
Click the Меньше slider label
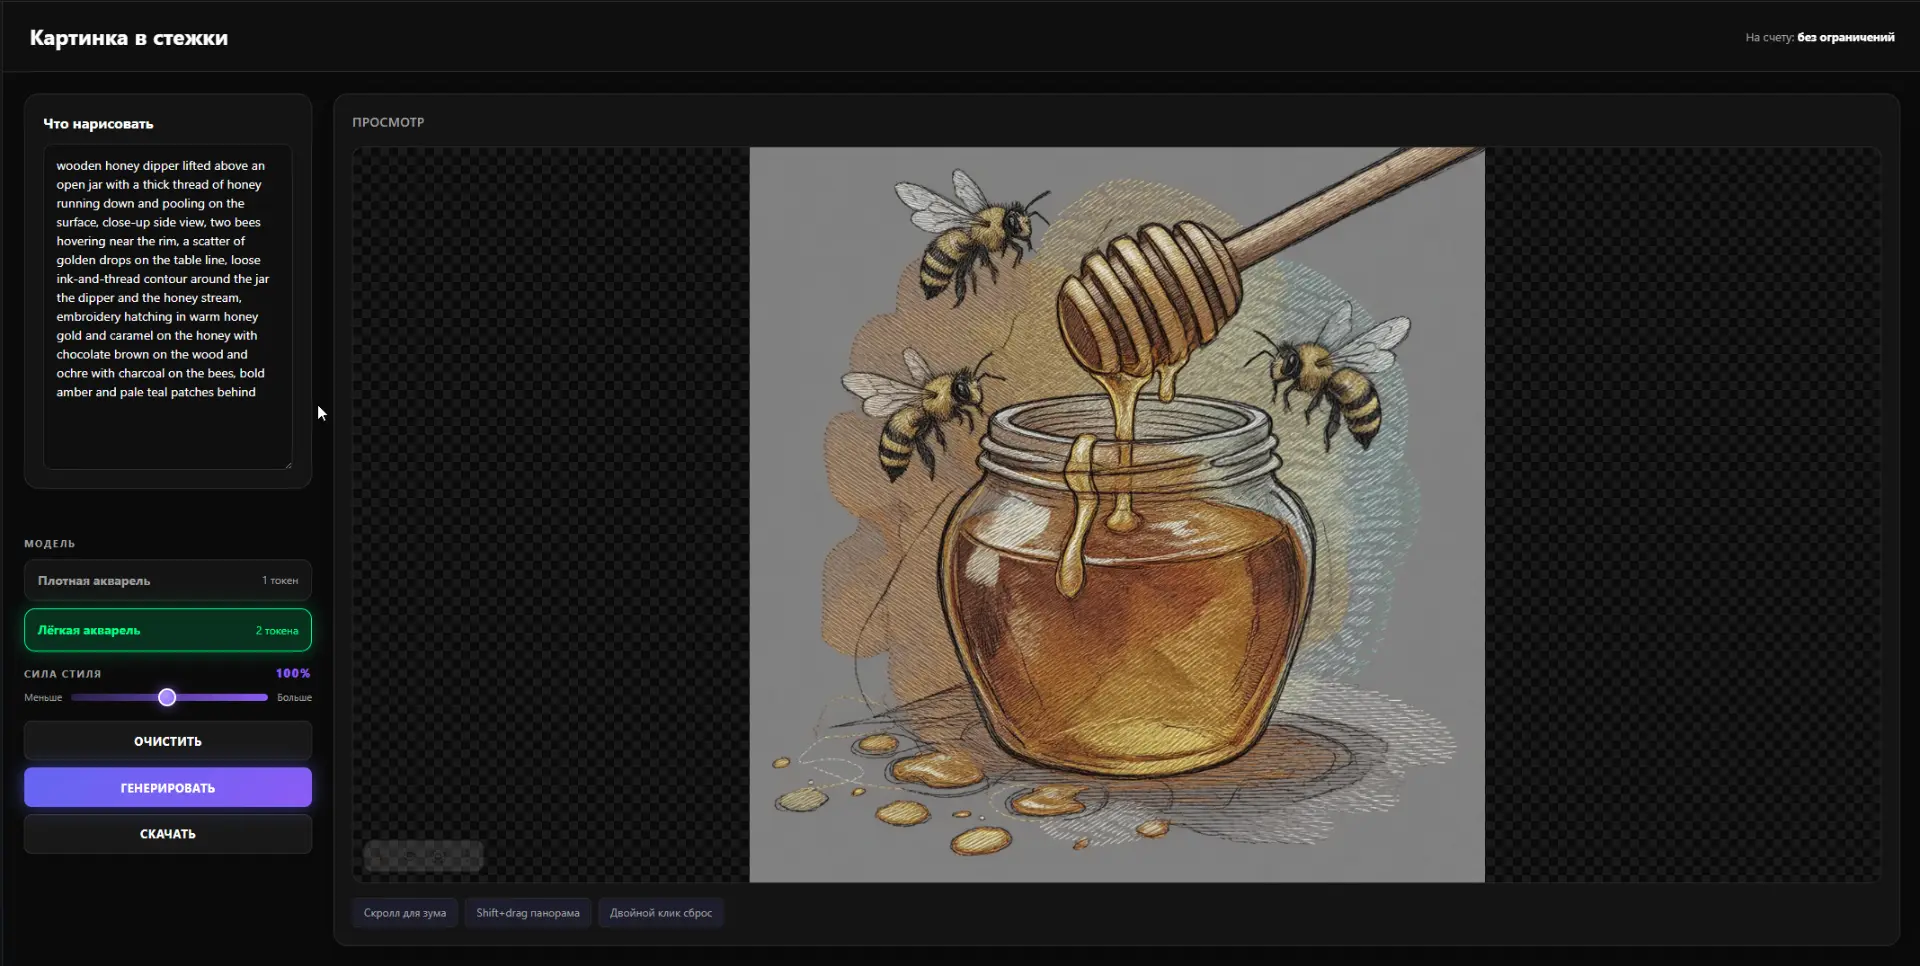click(43, 698)
